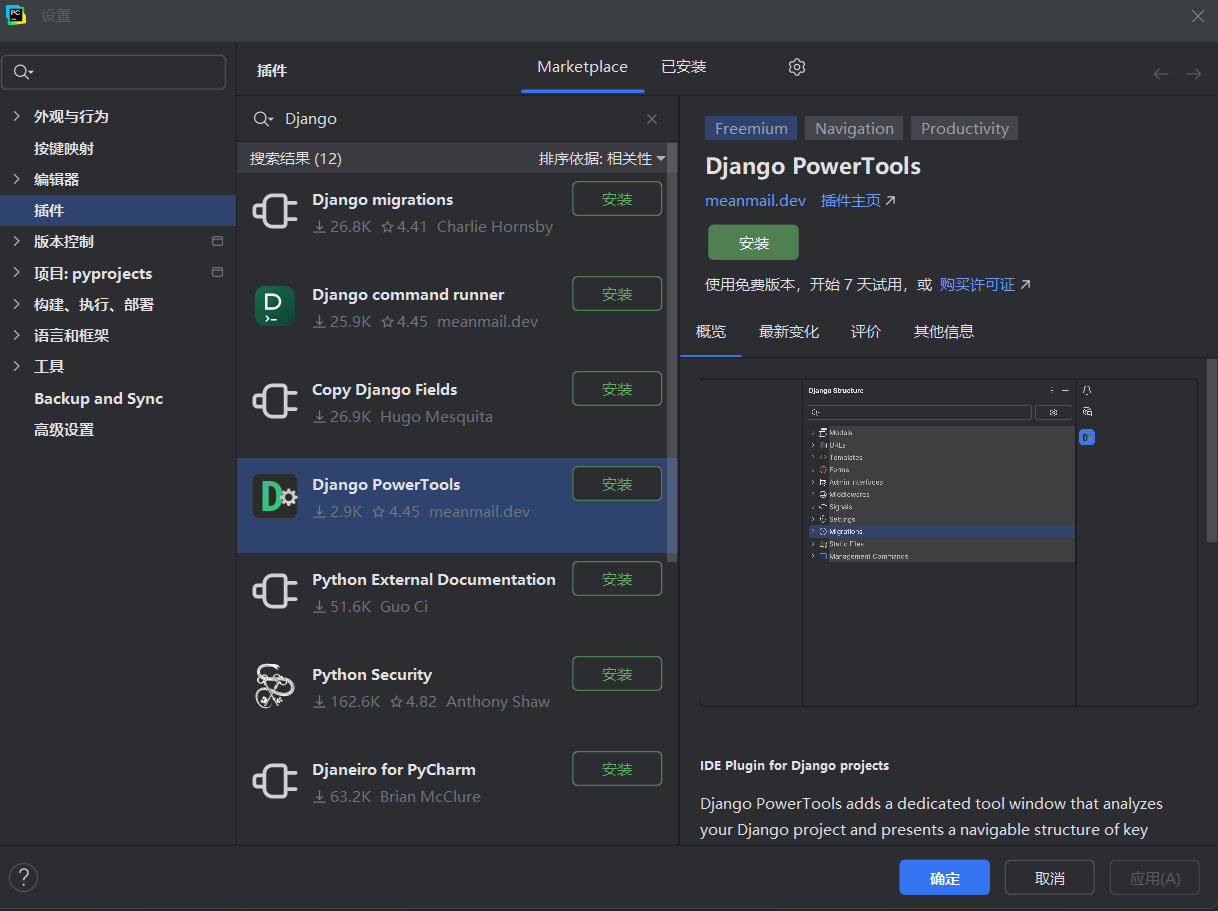Focus the settings search field

tap(114, 72)
